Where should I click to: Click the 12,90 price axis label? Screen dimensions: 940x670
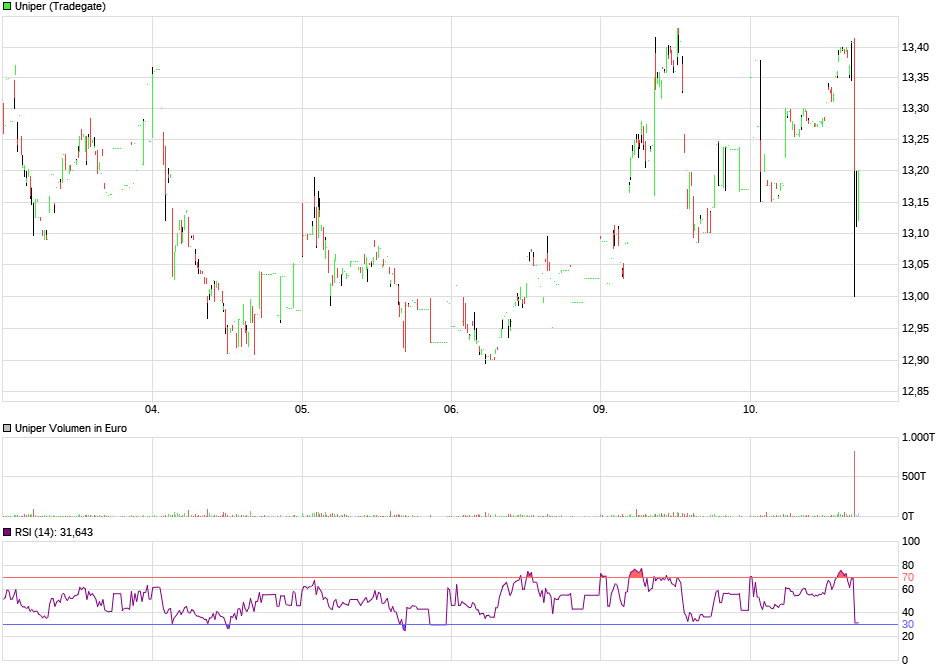point(915,360)
